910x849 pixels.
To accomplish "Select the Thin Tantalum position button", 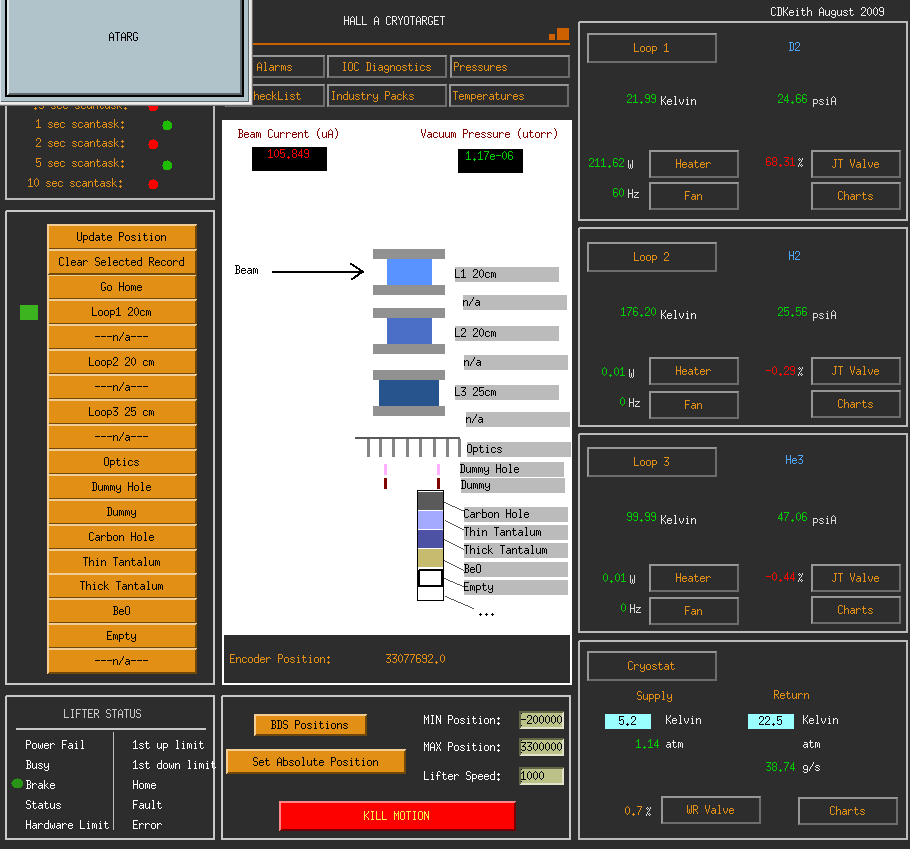I will coord(122,561).
